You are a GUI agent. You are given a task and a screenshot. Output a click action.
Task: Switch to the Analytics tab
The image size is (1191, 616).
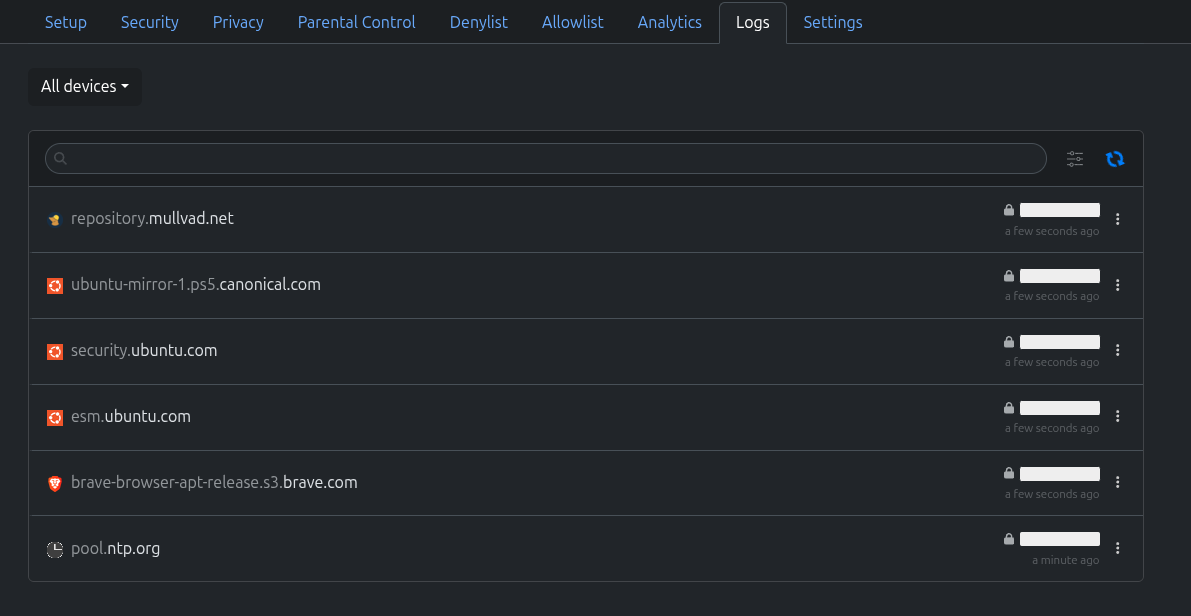pos(669,22)
